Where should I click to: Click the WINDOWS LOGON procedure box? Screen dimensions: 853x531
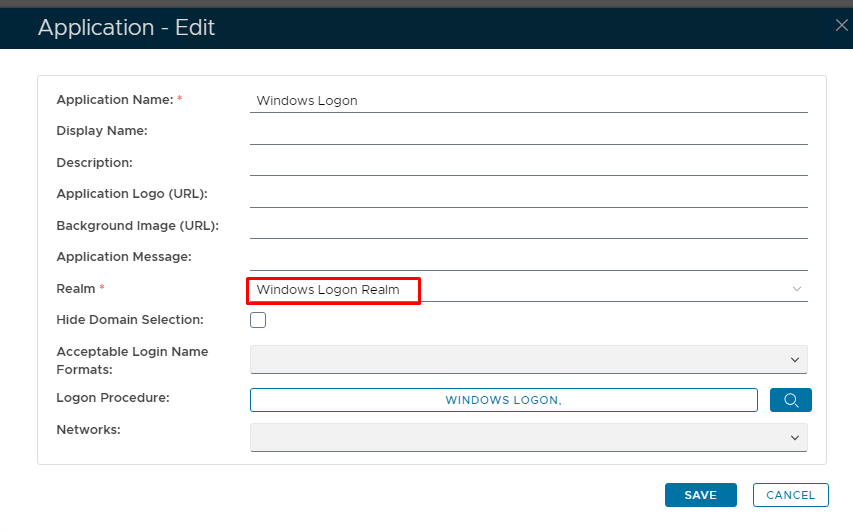click(503, 400)
